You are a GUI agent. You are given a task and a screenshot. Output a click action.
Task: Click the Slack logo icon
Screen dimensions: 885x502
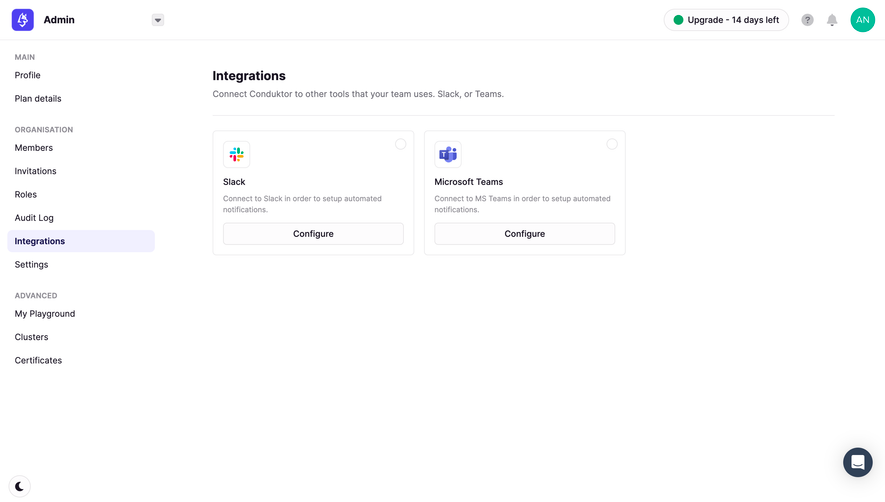point(236,154)
